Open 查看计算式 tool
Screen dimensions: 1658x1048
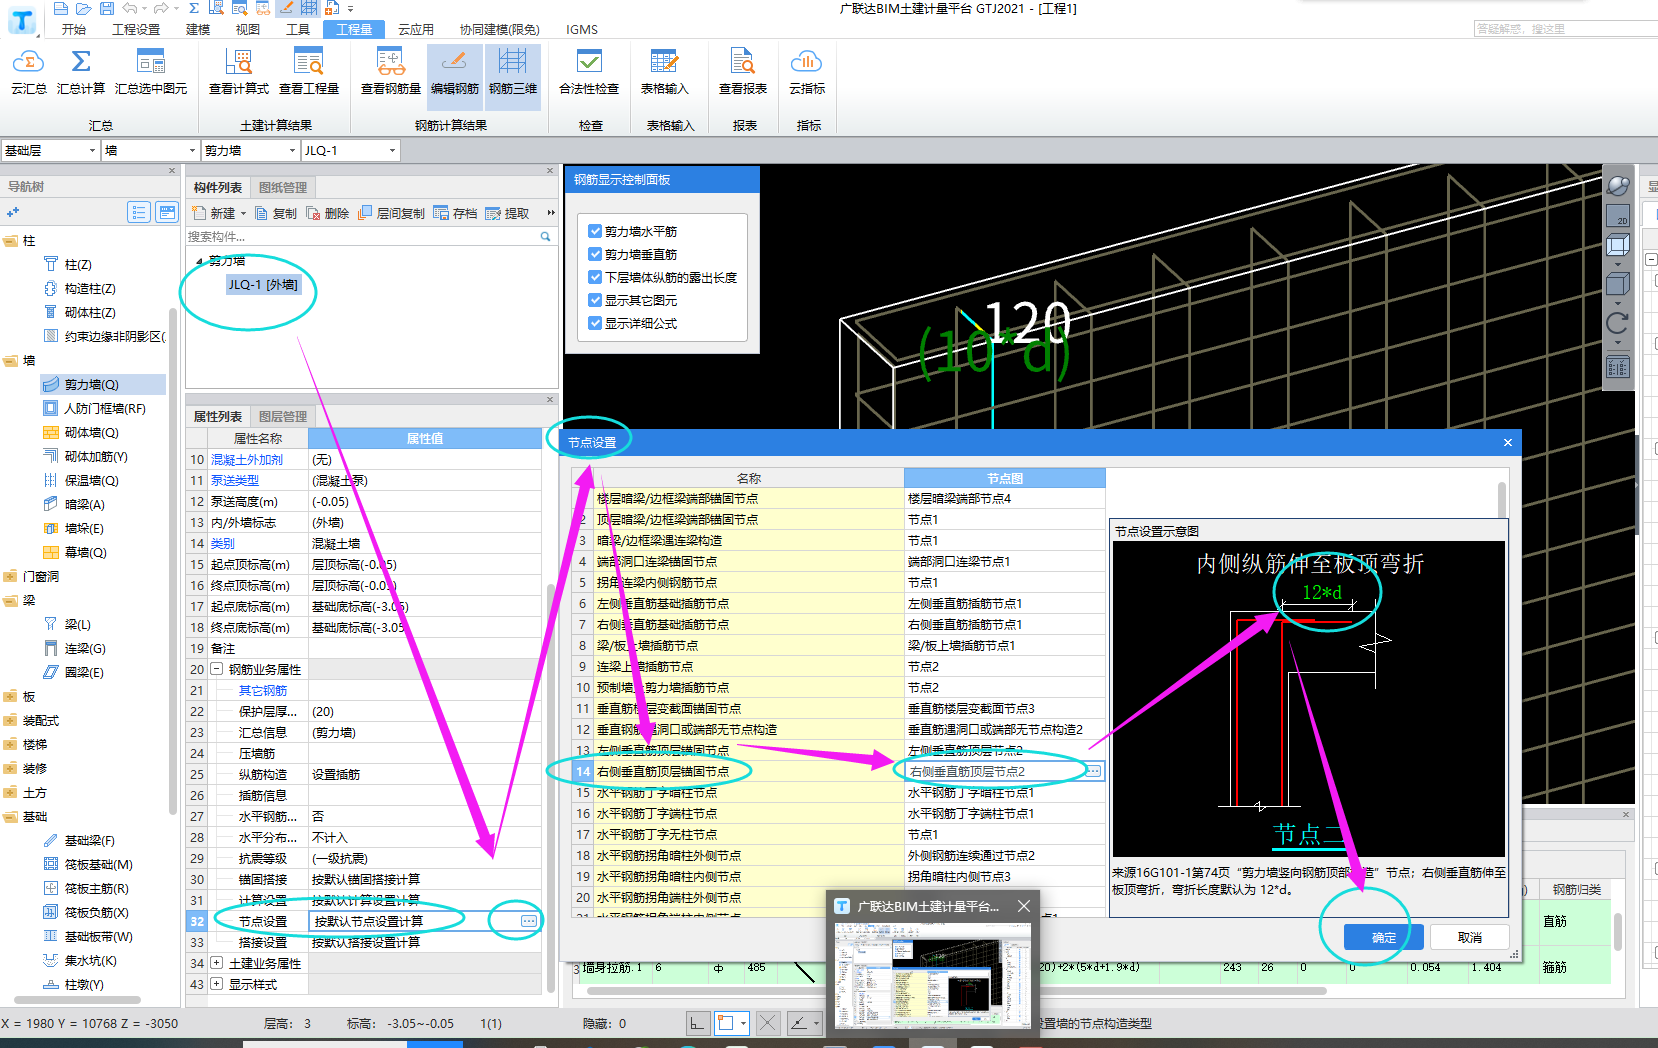[x=238, y=72]
